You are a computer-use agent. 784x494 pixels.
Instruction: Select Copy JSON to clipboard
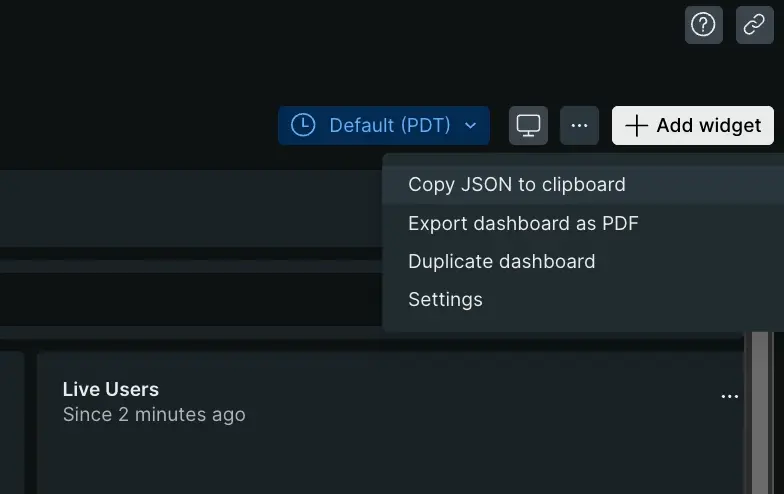click(516, 184)
